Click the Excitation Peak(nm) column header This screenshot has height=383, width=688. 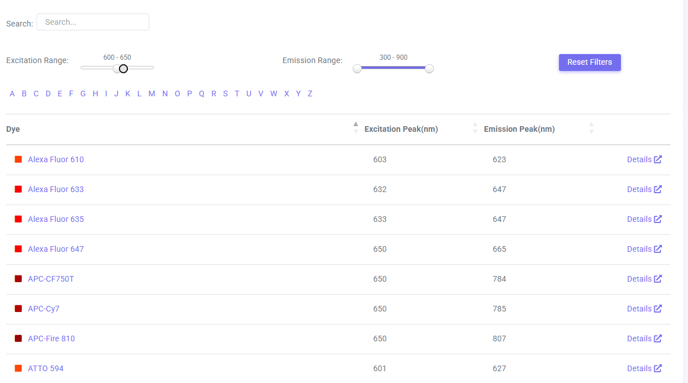coord(401,129)
